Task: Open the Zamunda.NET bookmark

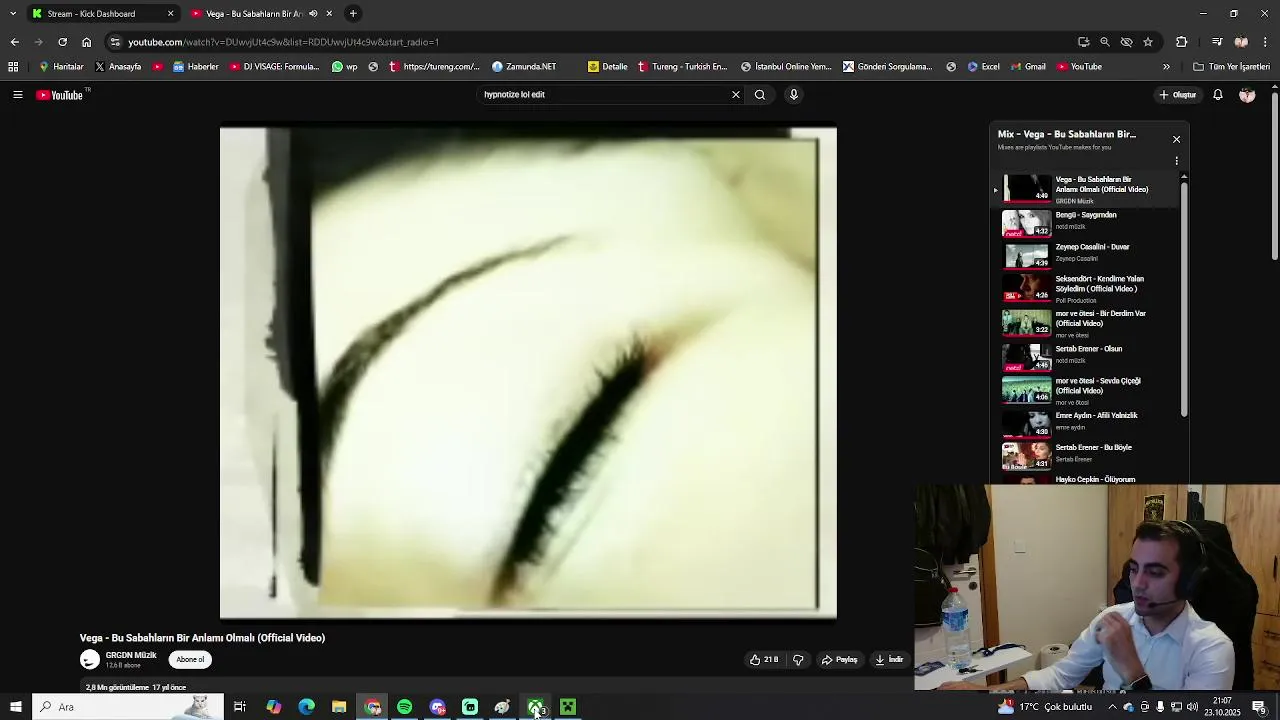Action: click(x=524, y=67)
